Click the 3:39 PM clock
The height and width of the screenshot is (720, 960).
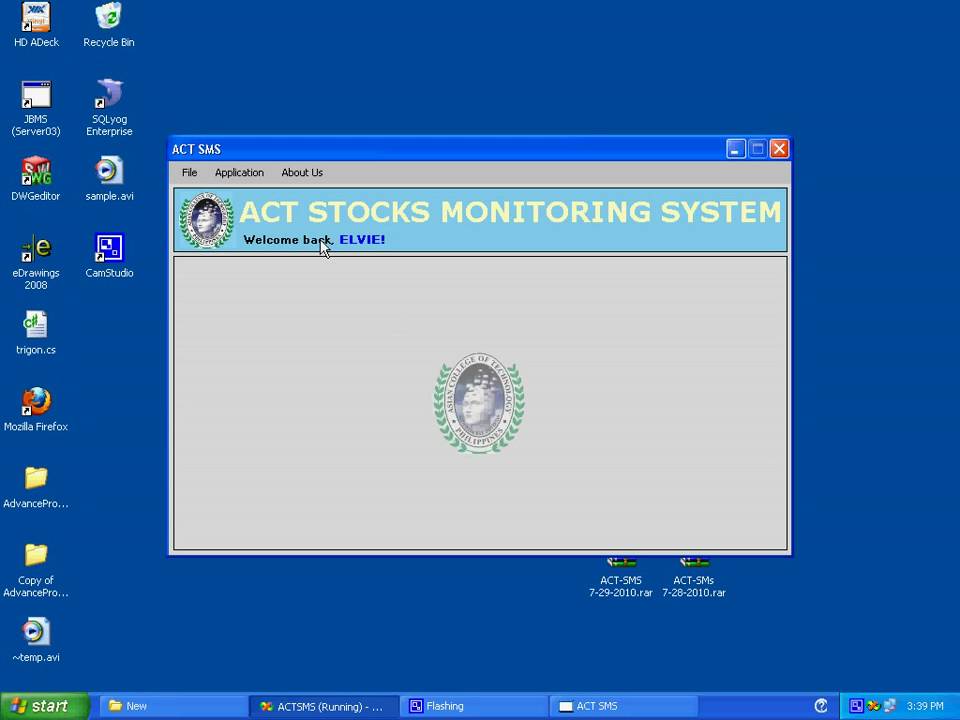[x=925, y=706]
